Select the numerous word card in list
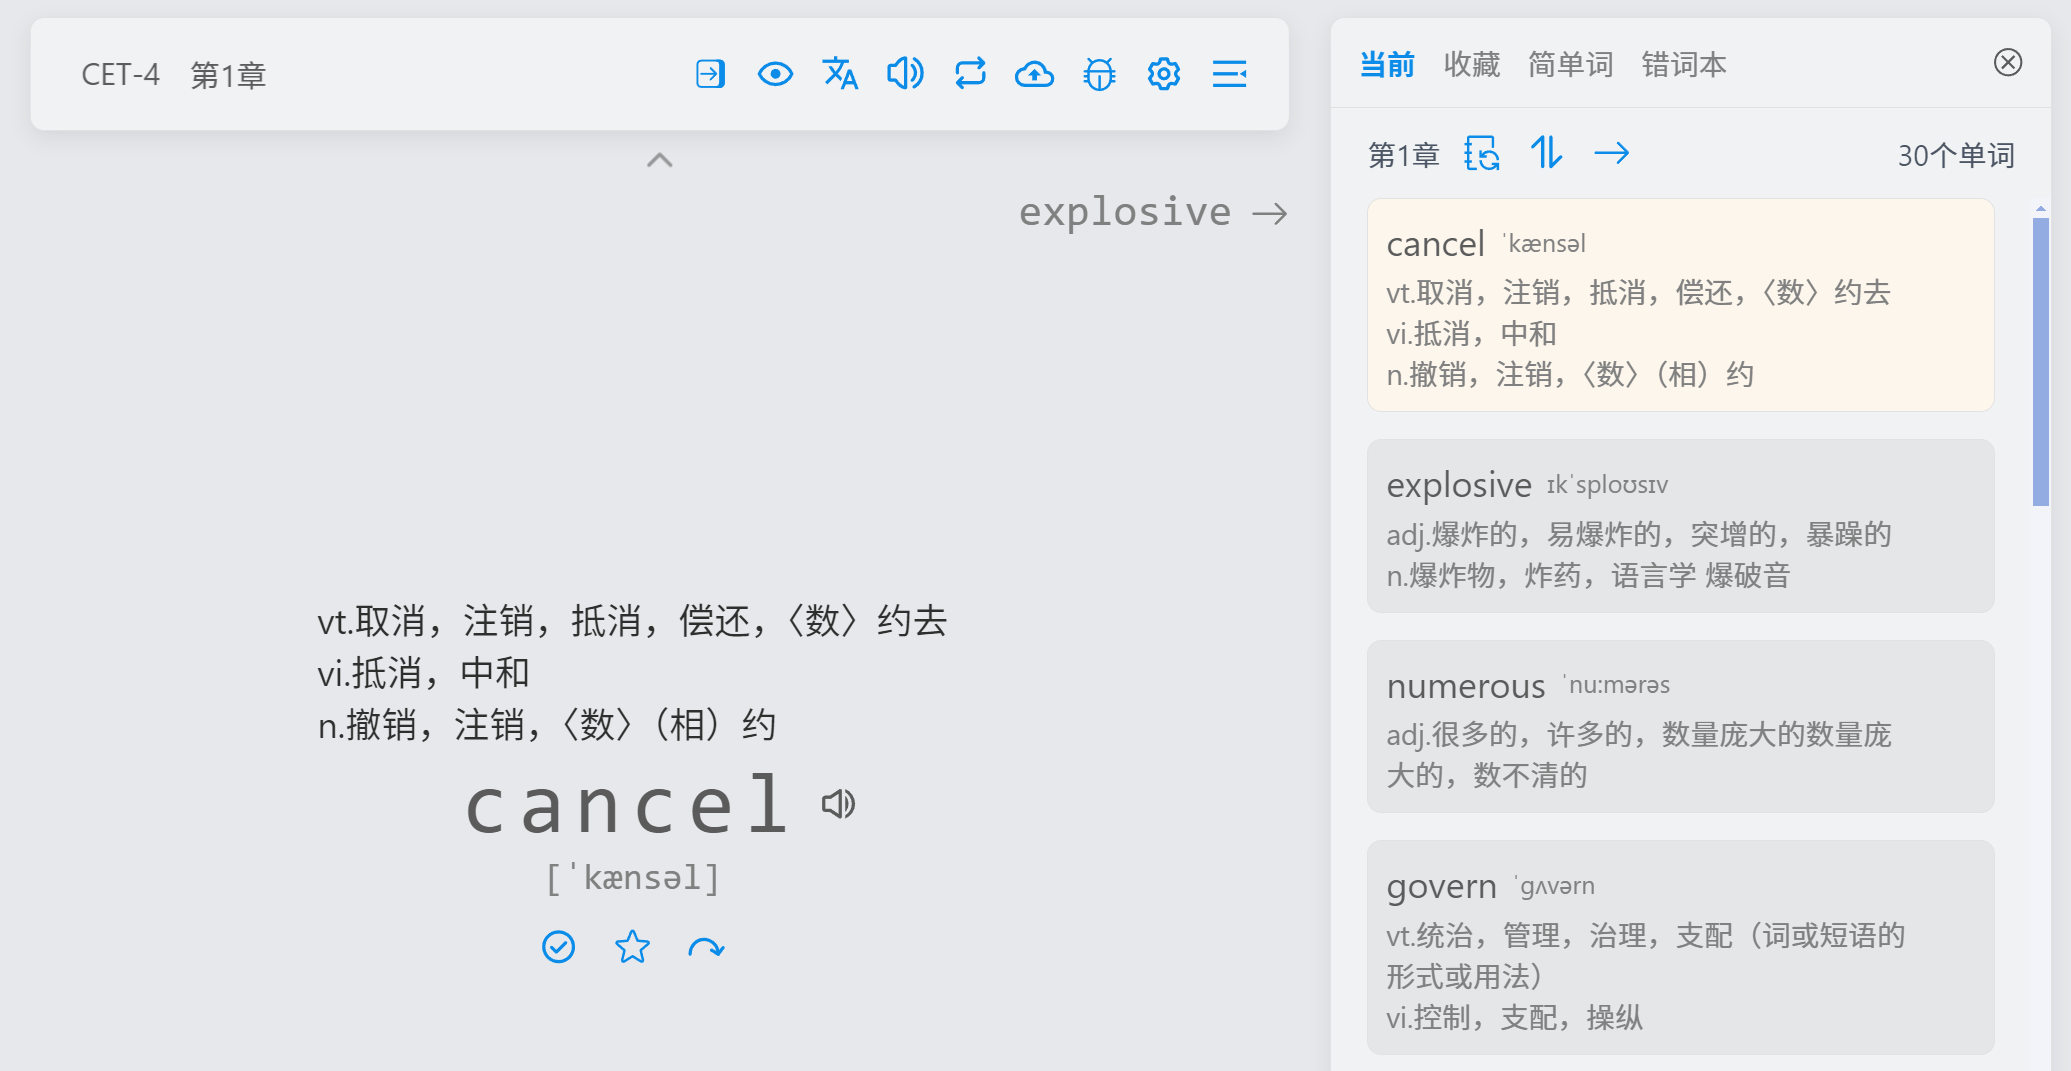The width and height of the screenshot is (2071, 1071). [1680, 727]
